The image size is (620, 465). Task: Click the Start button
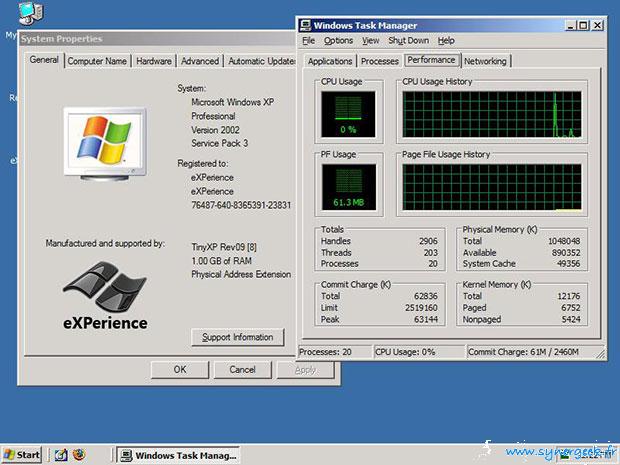(22, 455)
